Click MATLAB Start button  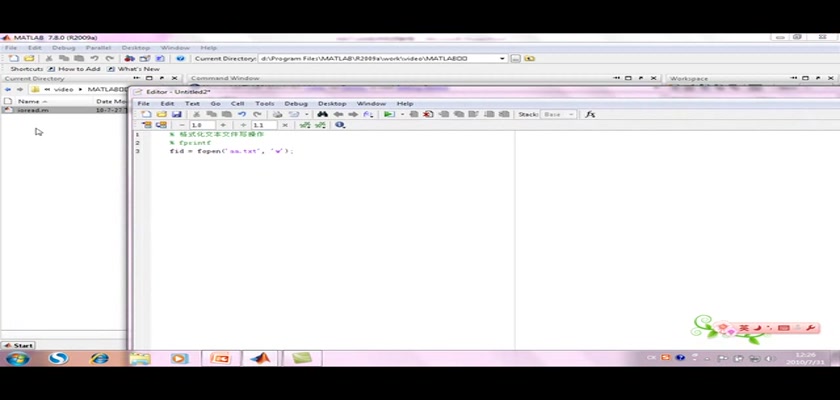tap(18, 345)
